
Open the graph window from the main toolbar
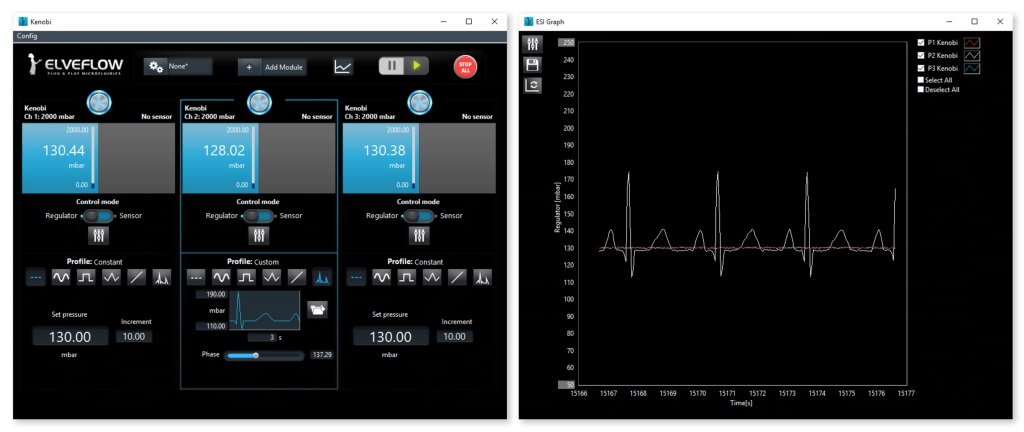coord(343,66)
